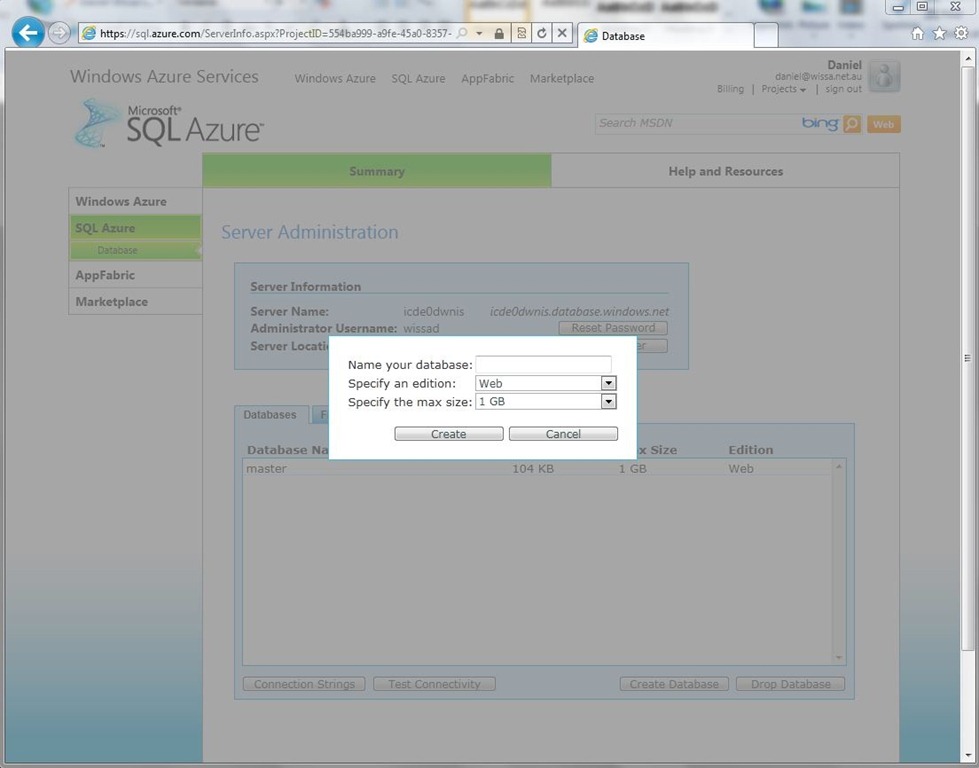Go back using the browser back arrow

point(28,32)
